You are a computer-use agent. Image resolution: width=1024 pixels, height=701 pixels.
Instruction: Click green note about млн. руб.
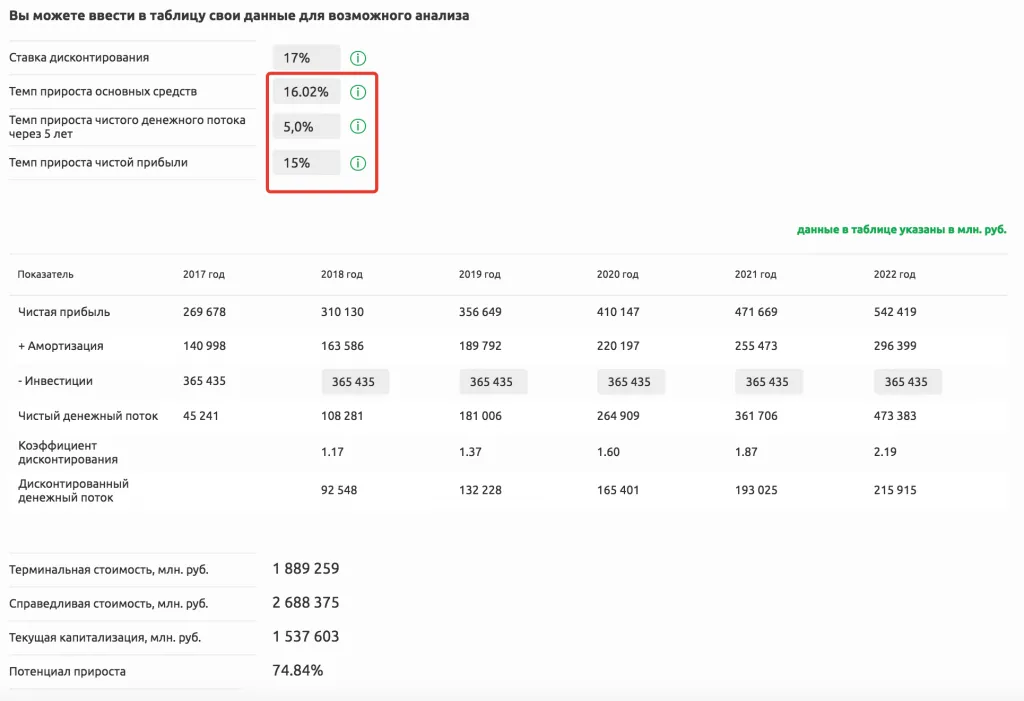901,230
